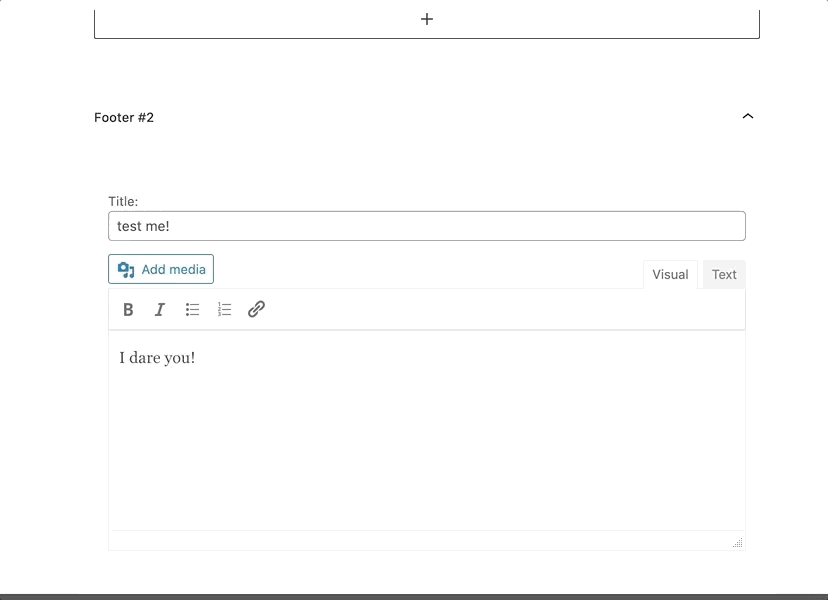Click the 'I dare you!' text

[x=157, y=358]
